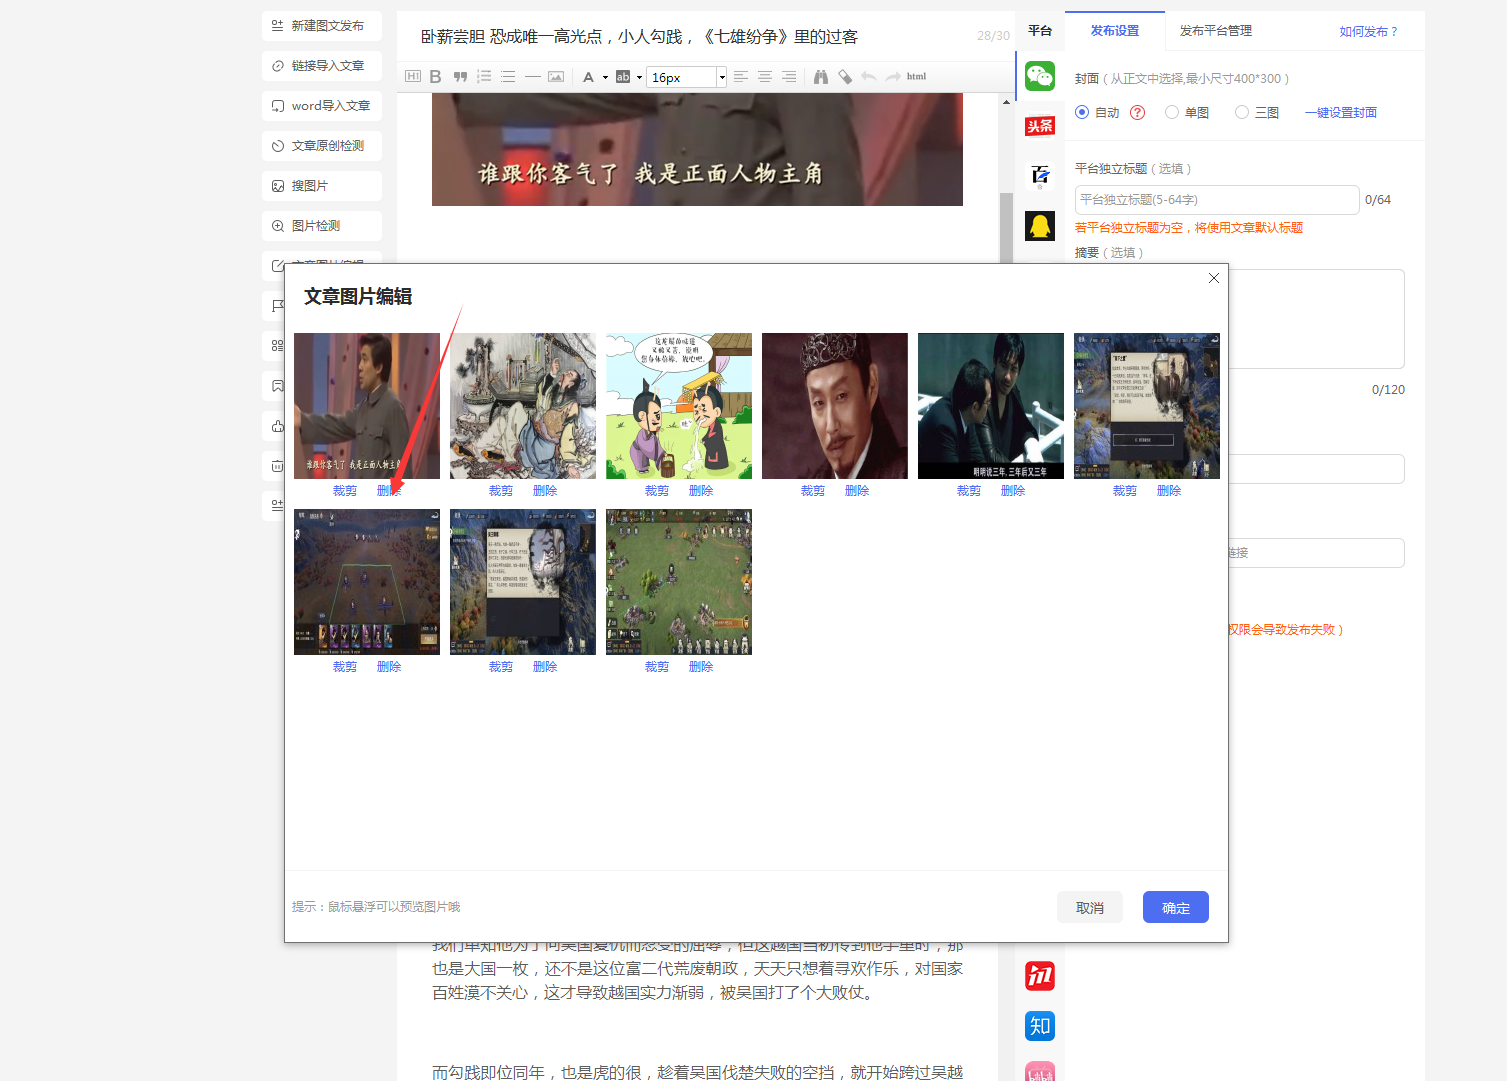Select the Zhihu platform icon

1040,1026
